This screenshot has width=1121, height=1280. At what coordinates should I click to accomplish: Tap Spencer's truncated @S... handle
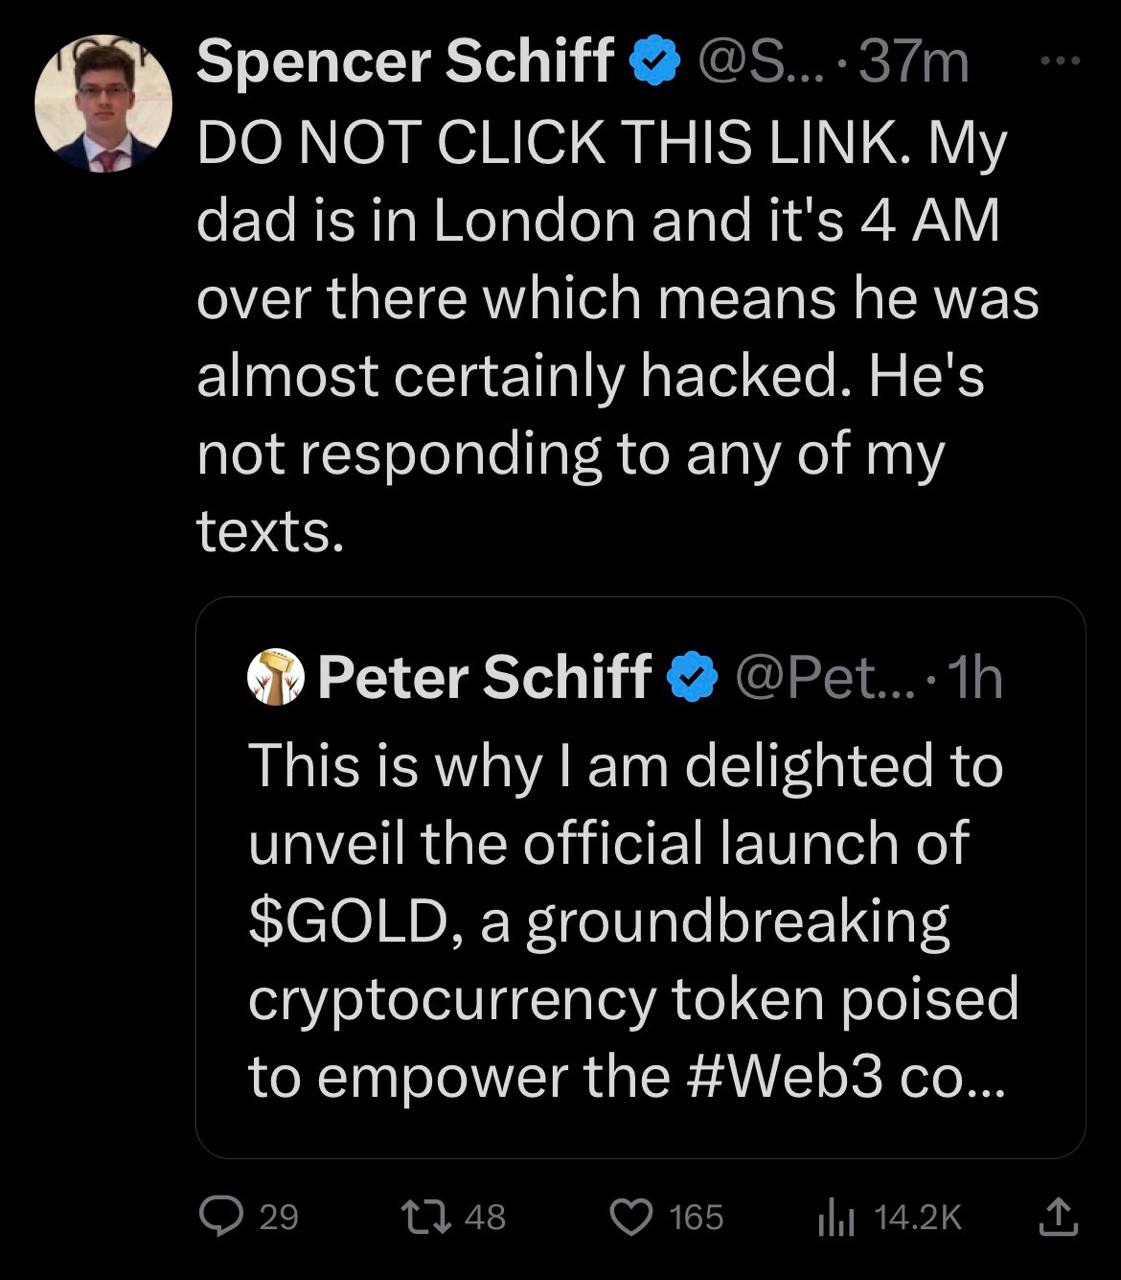pos(757,63)
